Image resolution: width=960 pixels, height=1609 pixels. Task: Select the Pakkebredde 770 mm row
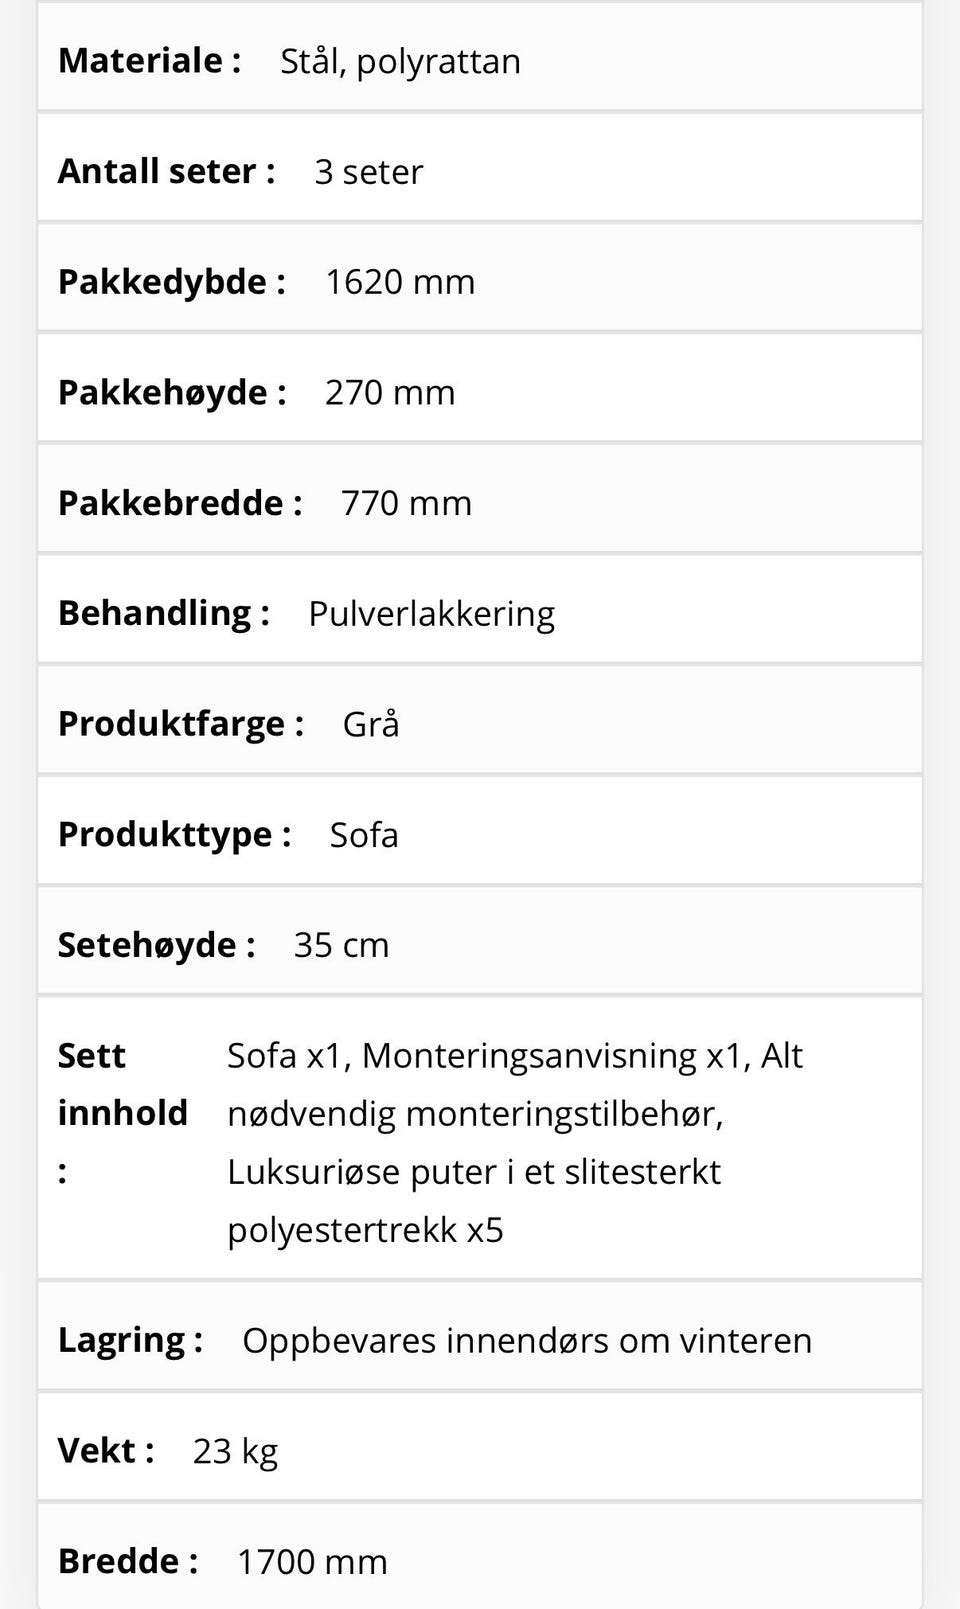(480, 499)
